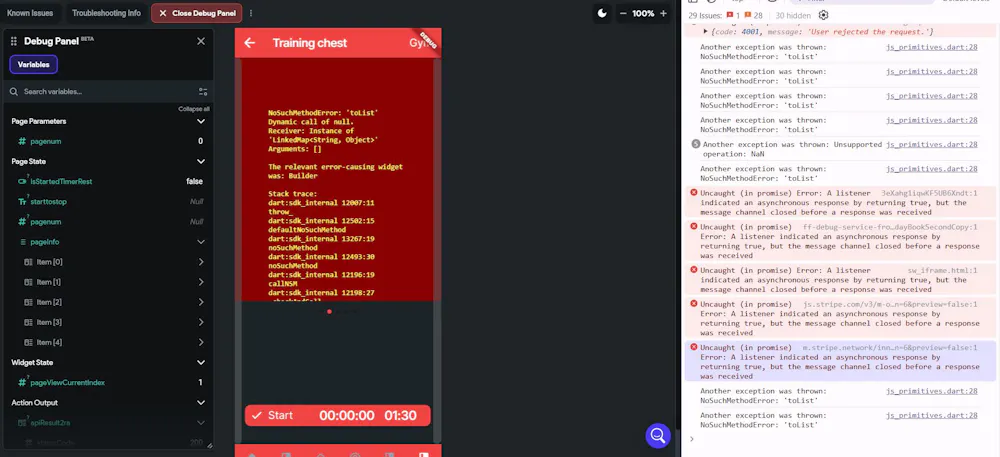Image resolution: width=1000 pixels, height=457 pixels.
Task: Expand Item [0] in pageInfo
Action: click(x=201, y=262)
